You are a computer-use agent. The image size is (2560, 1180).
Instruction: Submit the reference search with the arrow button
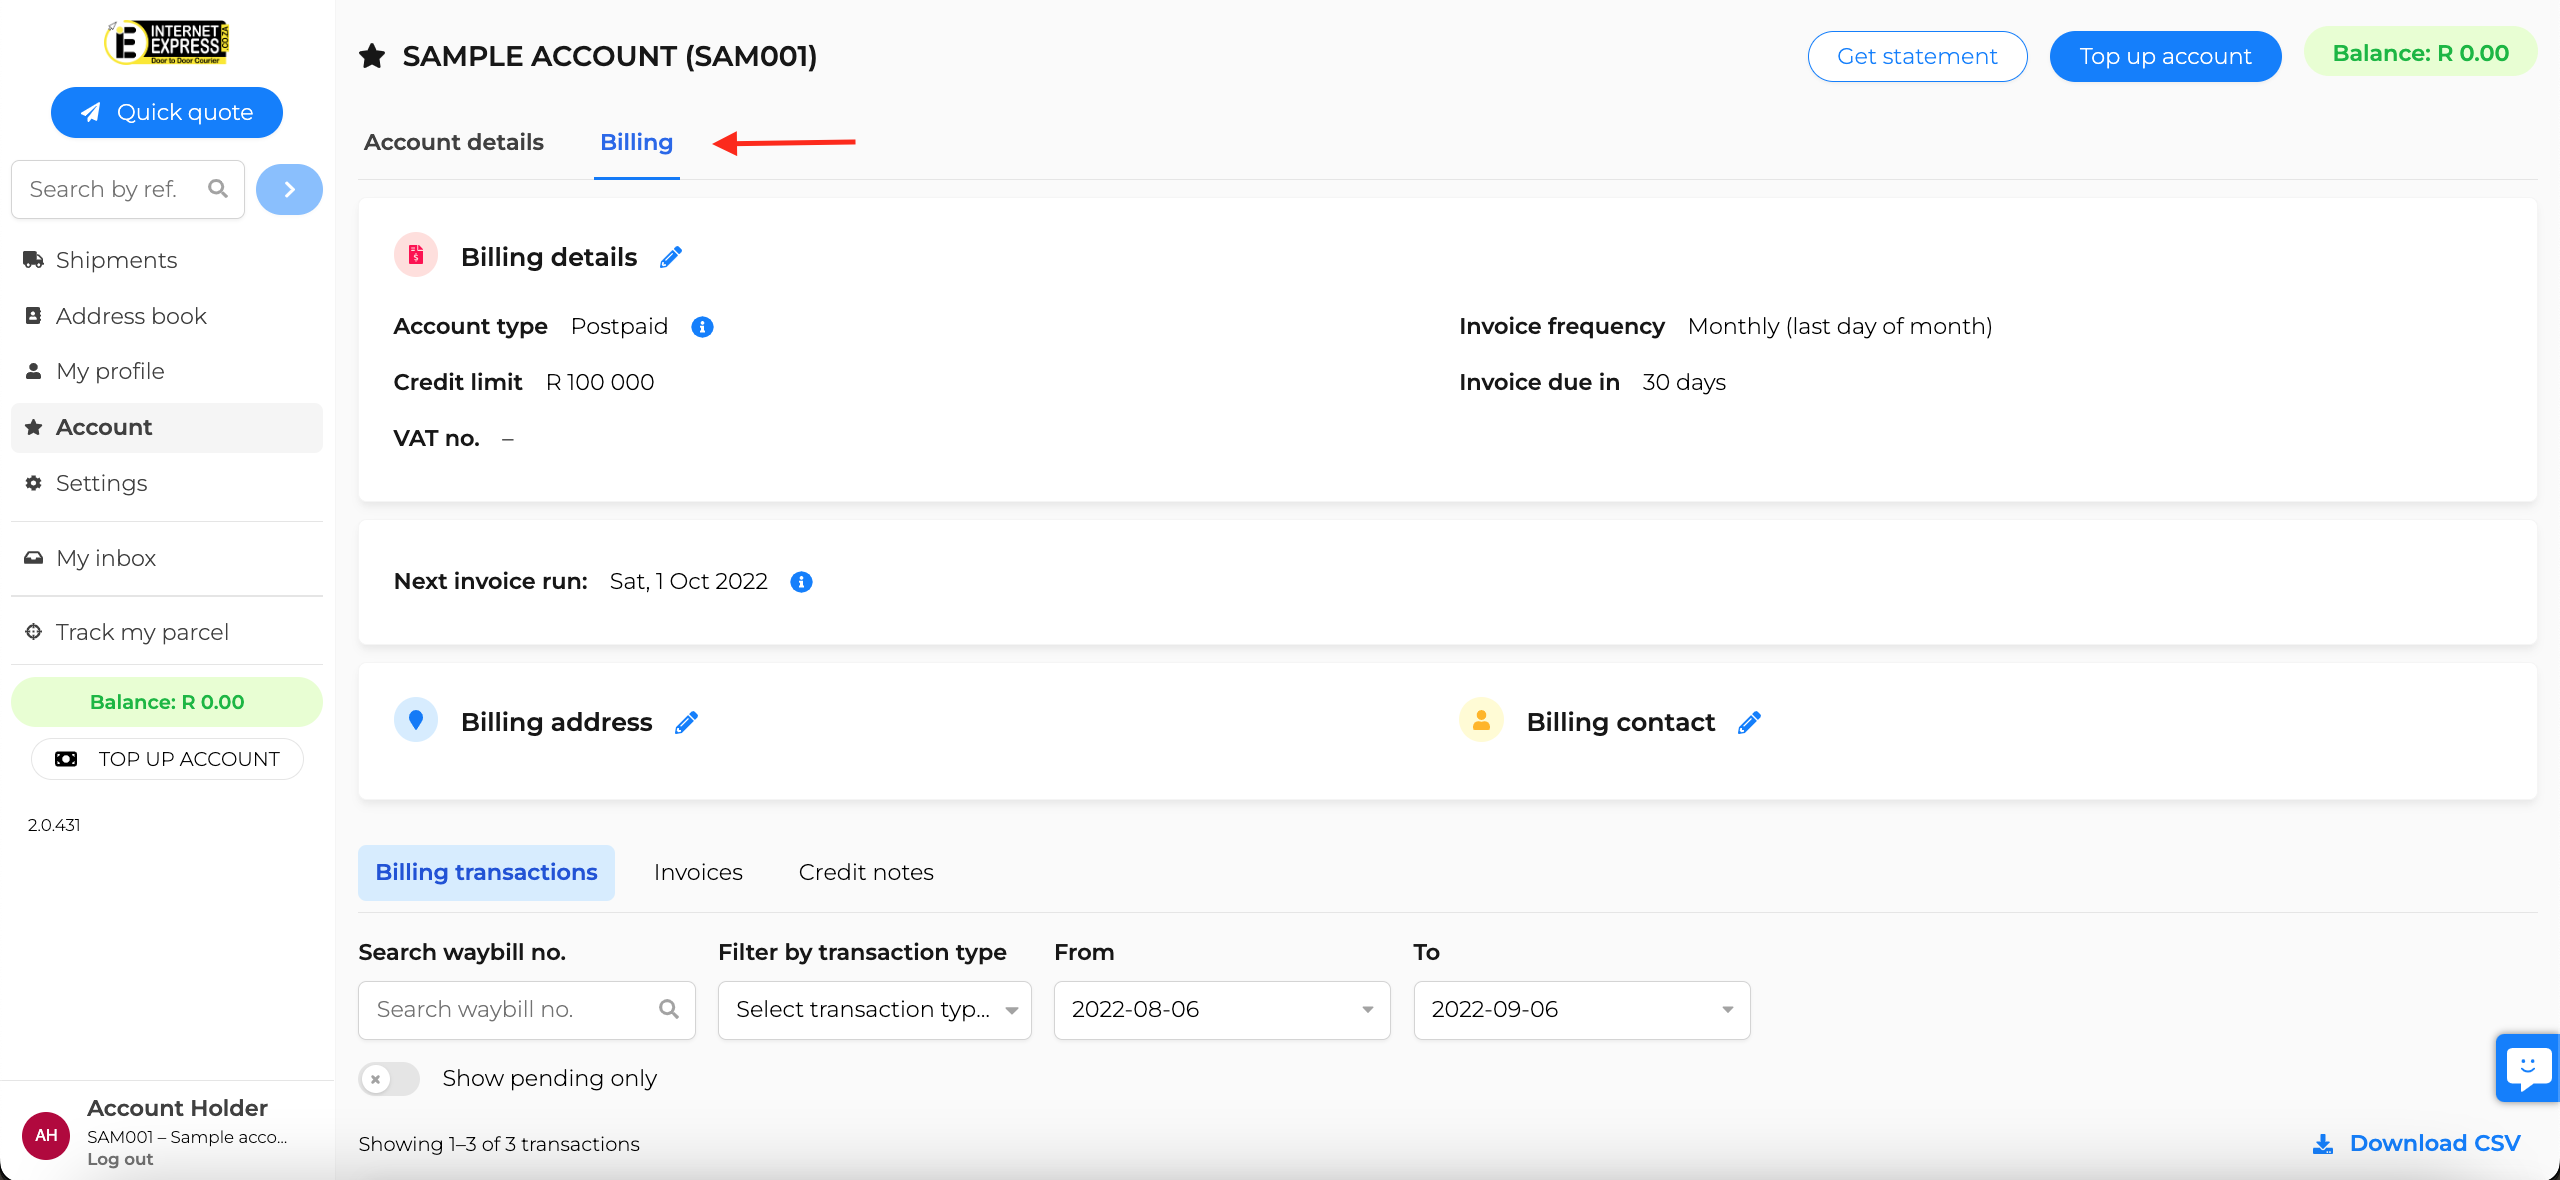point(289,189)
